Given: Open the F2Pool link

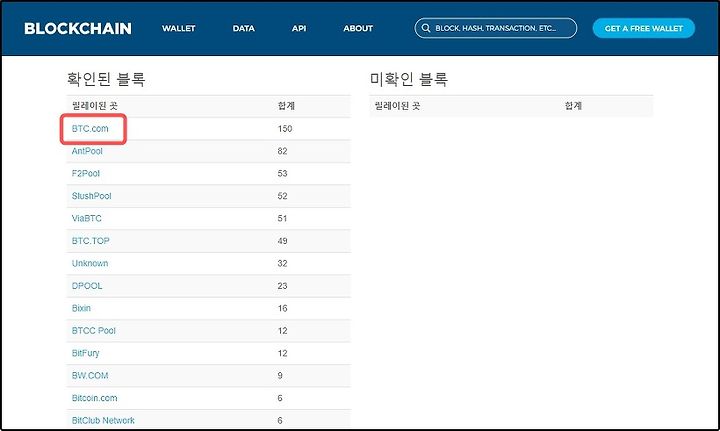Looking at the screenshot, I should click(x=86, y=174).
